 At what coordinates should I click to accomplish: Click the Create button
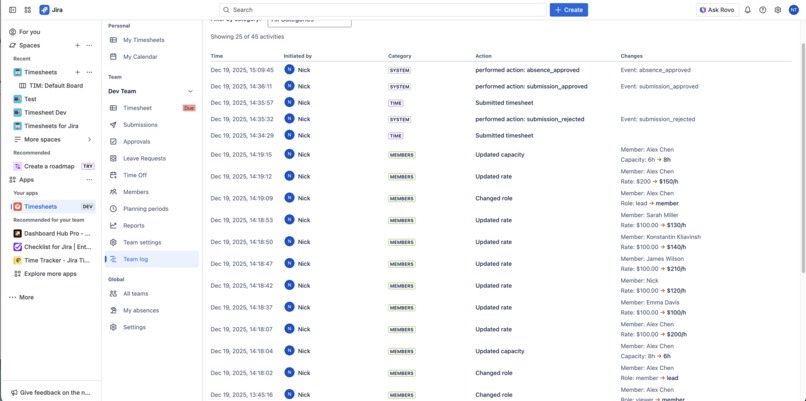pyautogui.click(x=569, y=10)
